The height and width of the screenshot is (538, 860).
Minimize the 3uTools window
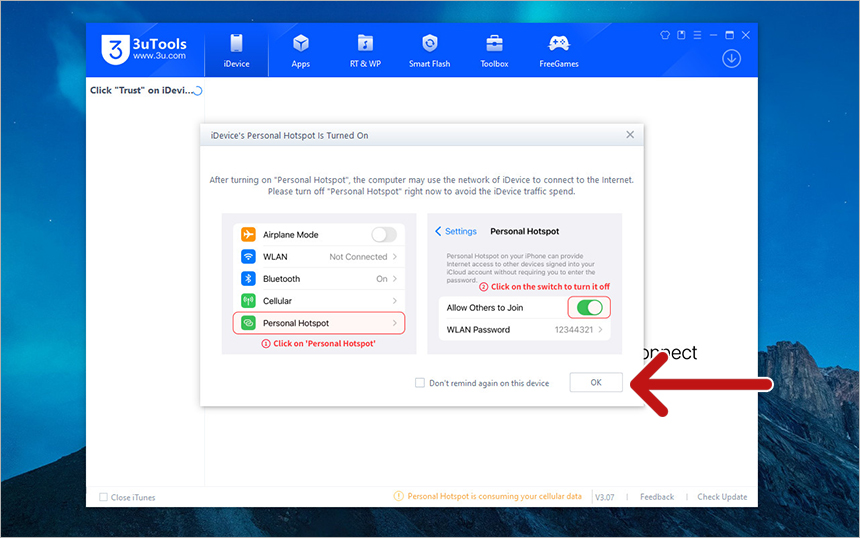[x=713, y=35]
